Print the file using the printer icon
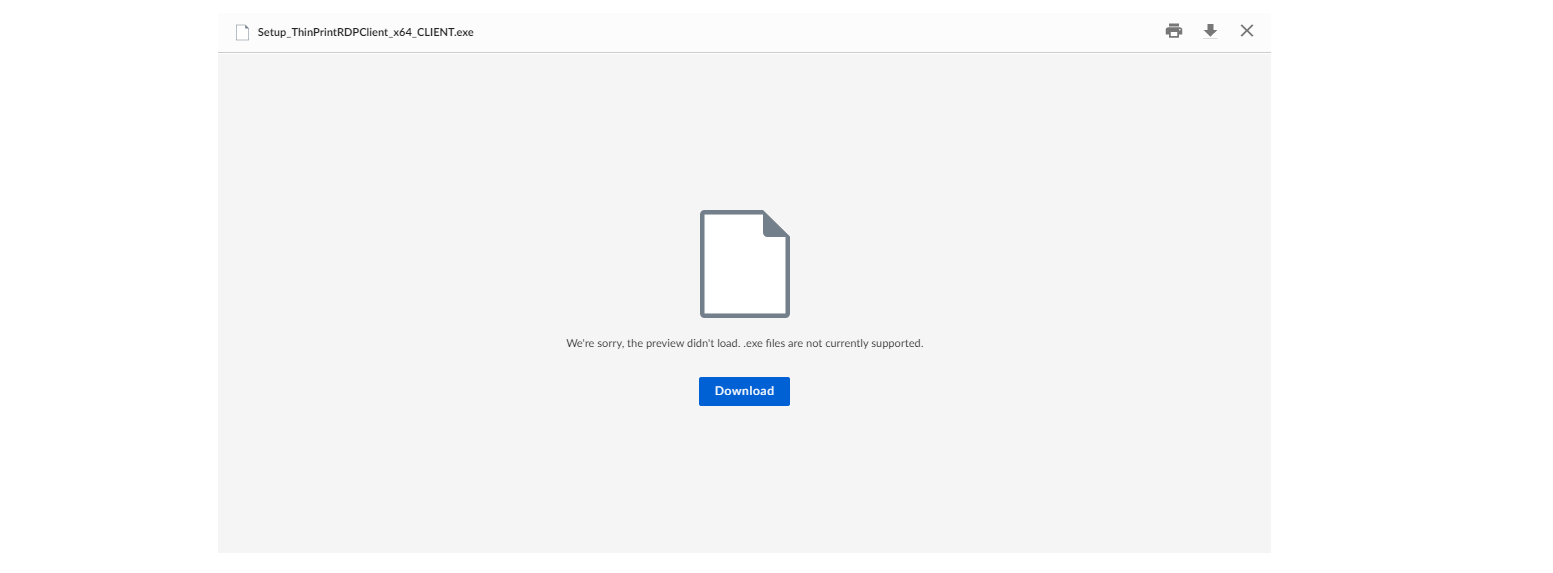1553x573 pixels. click(x=1174, y=31)
